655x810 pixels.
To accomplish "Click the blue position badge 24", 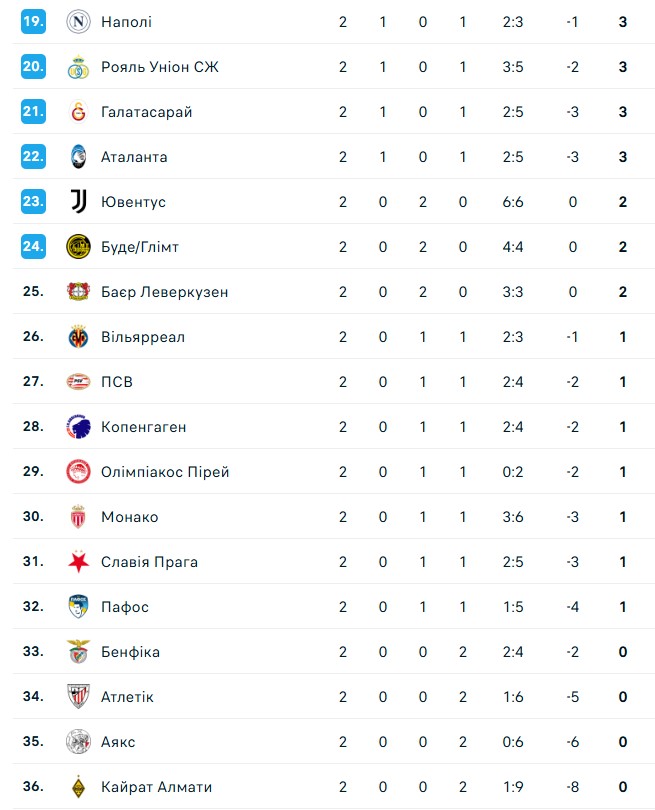I will (33, 247).
